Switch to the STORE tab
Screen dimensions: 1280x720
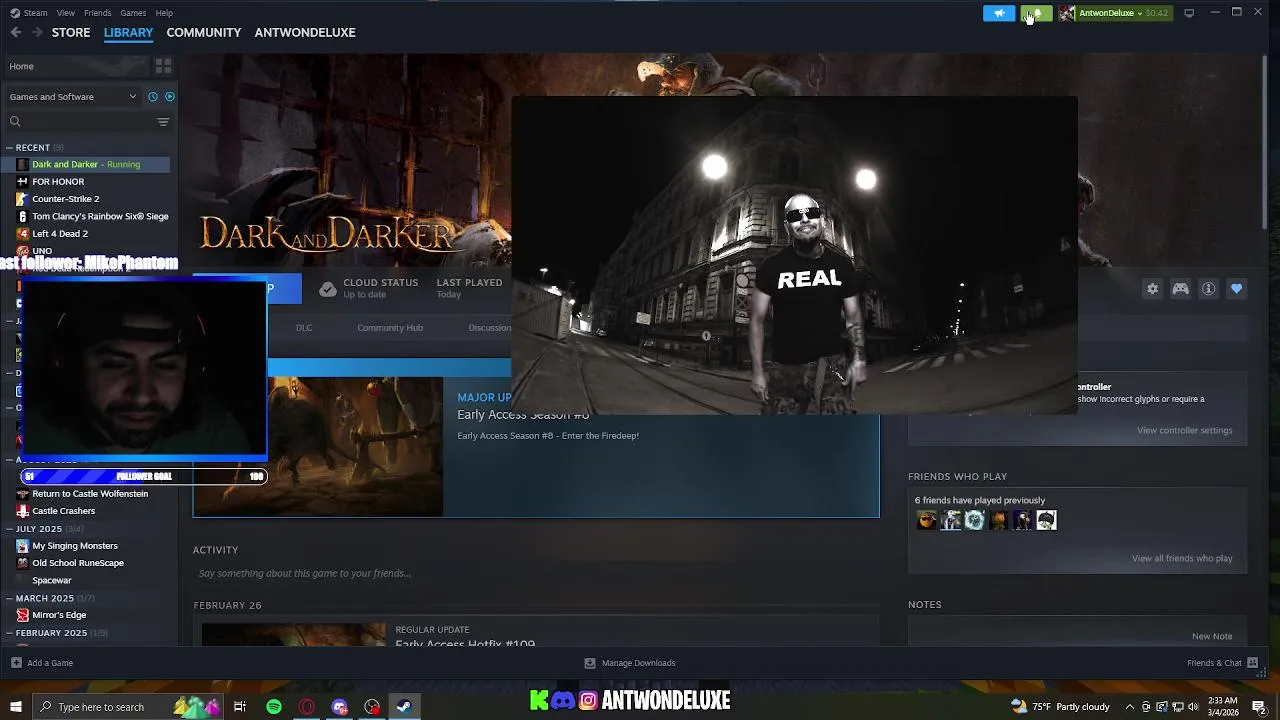point(71,32)
